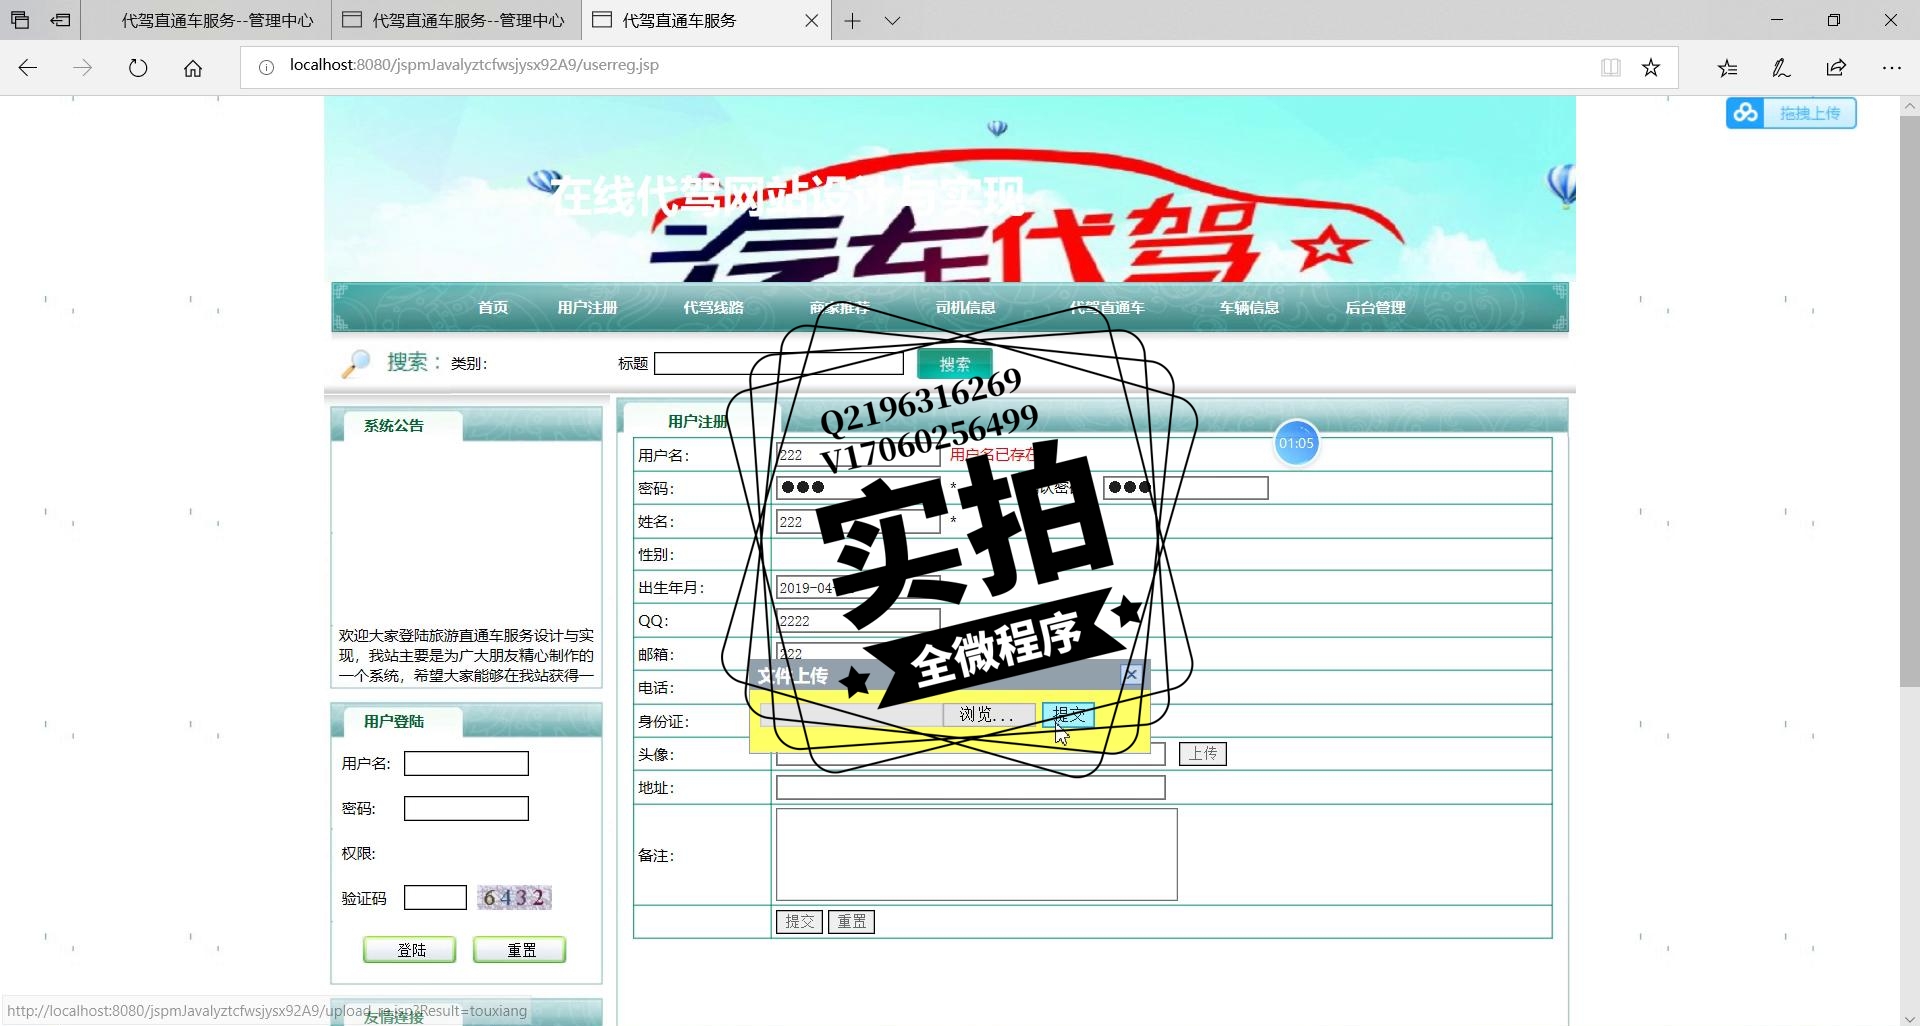The image size is (1920, 1026).
Task: Click the 登陆 button
Action: (x=410, y=950)
